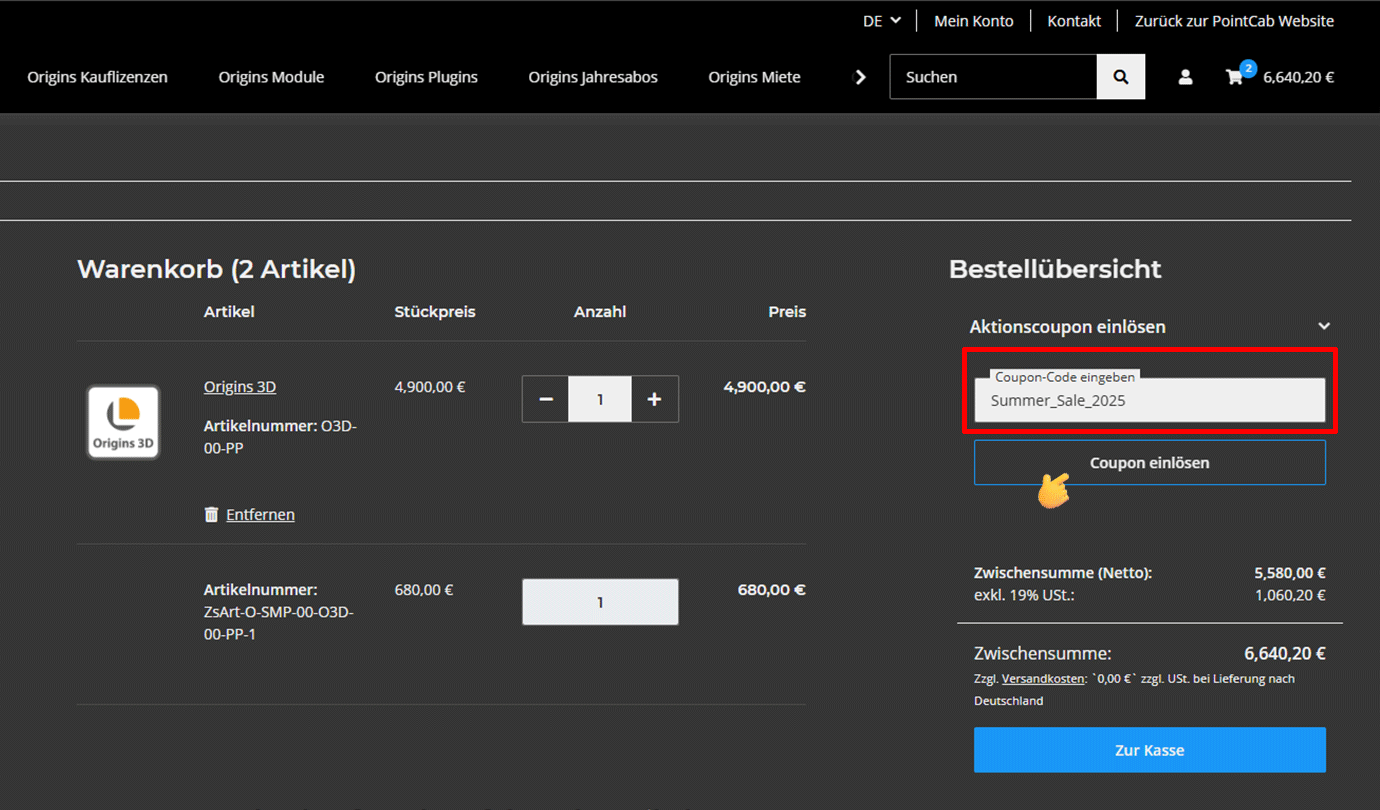The height and width of the screenshot is (810, 1380).
Task: Click the Zwischensumme (Netto) value 5,580,00 €
Action: pyautogui.click(x=1290, y=574)
